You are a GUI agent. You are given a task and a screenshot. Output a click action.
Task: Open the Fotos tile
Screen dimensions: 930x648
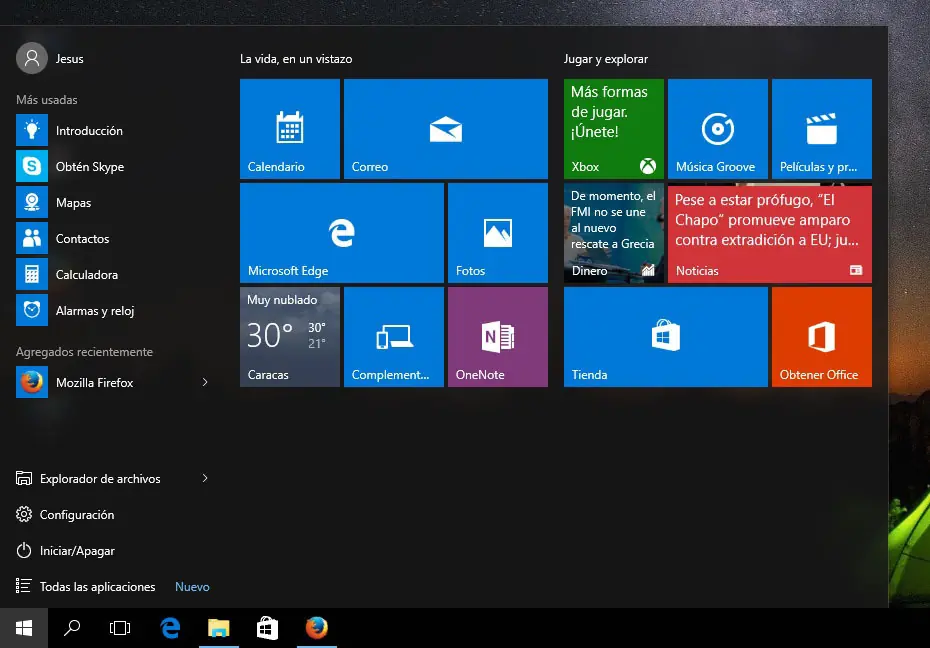coord(497,233)
